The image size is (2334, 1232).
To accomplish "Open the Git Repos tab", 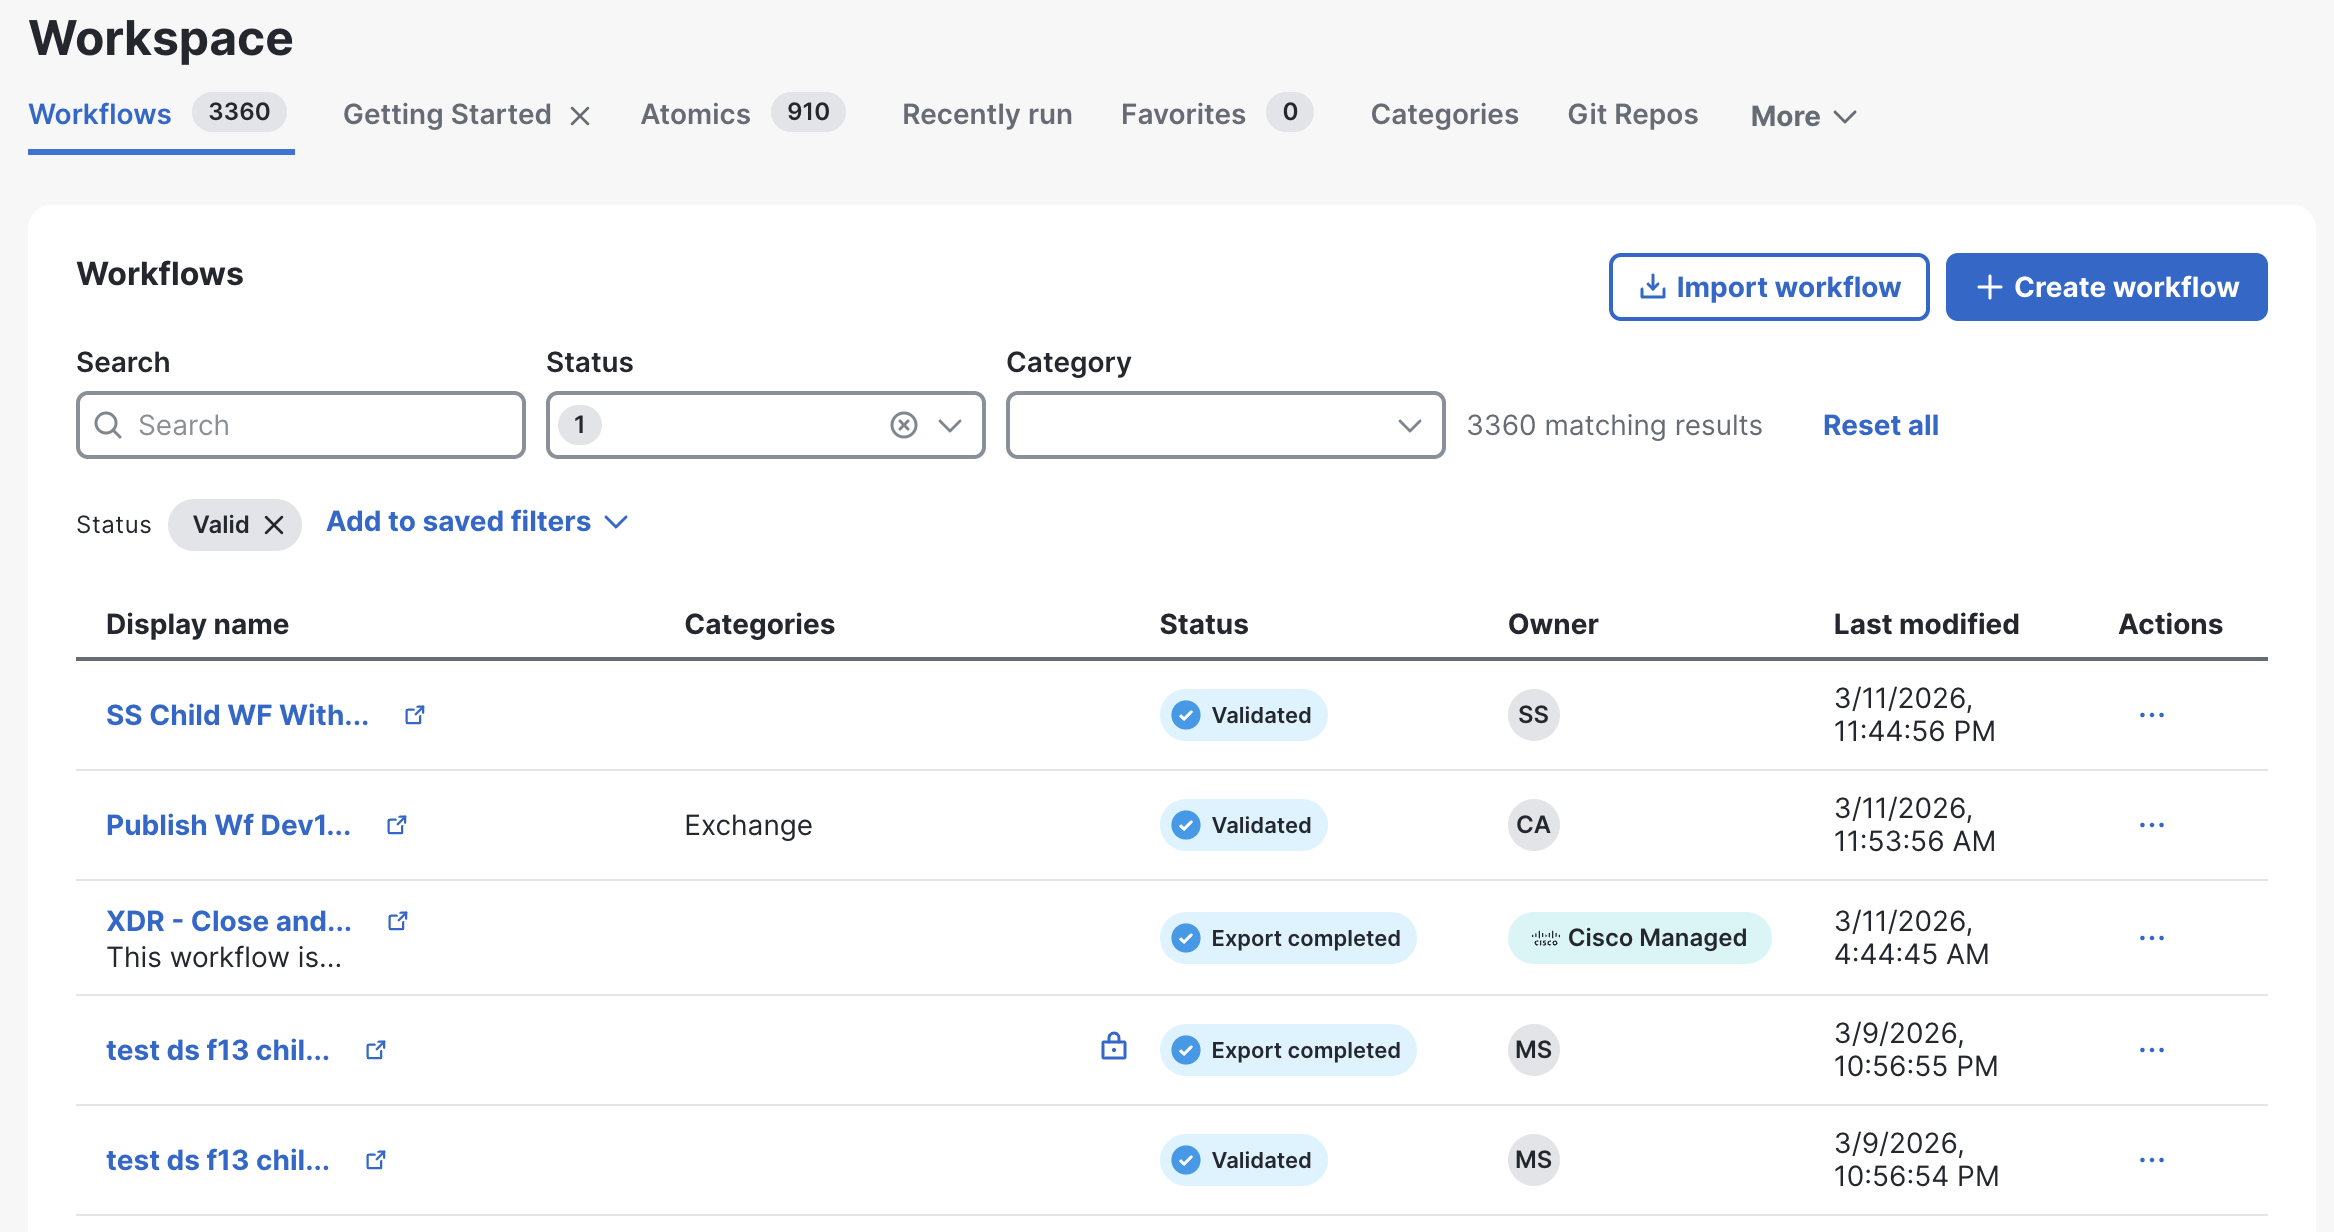I will click(x=1632, y=114).
